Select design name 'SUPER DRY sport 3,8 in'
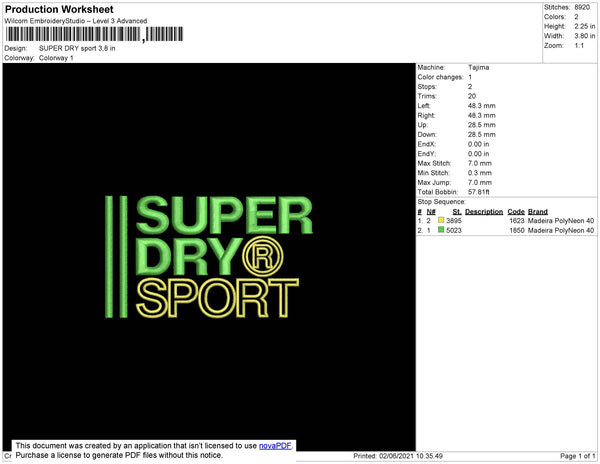The width and height of the screenshot is (600, 464). click(77, 49)
